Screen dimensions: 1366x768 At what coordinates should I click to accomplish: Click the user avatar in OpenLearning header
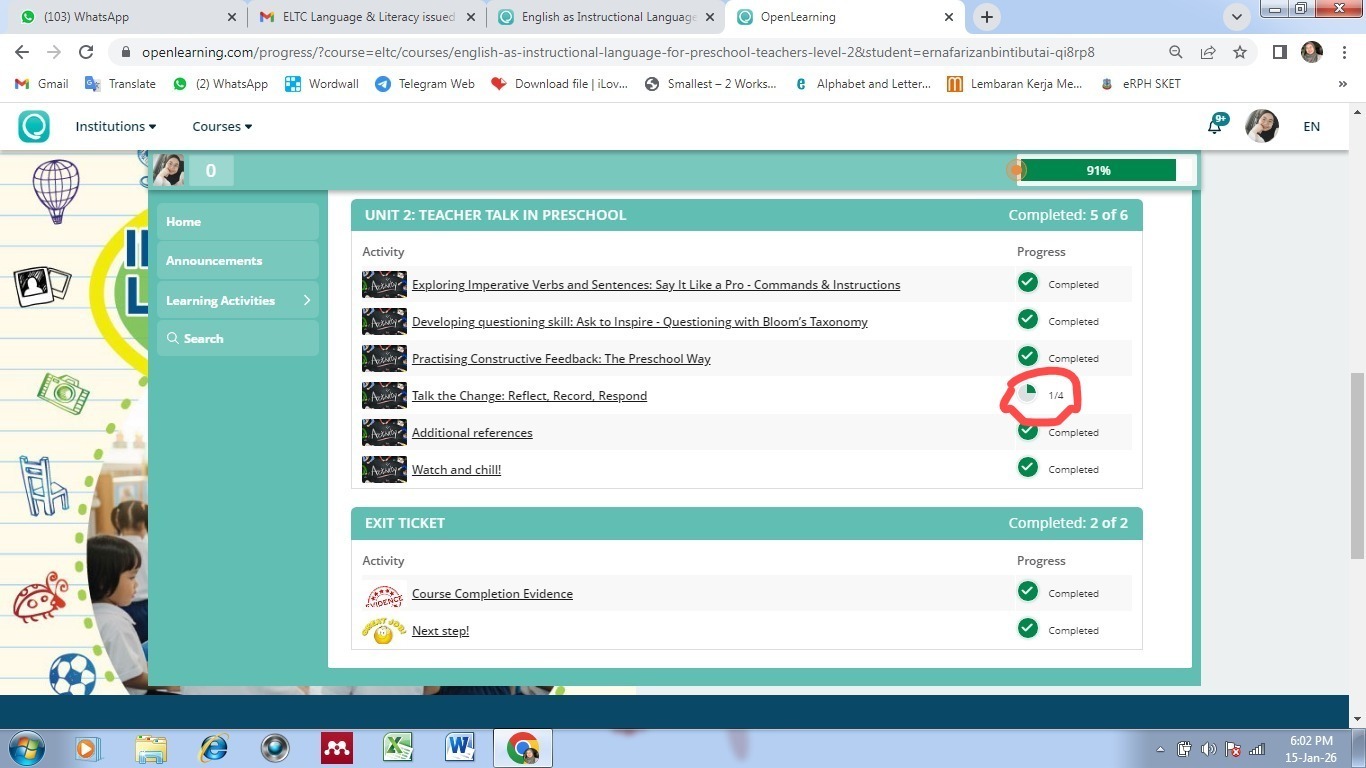(x=1262, y=126)
